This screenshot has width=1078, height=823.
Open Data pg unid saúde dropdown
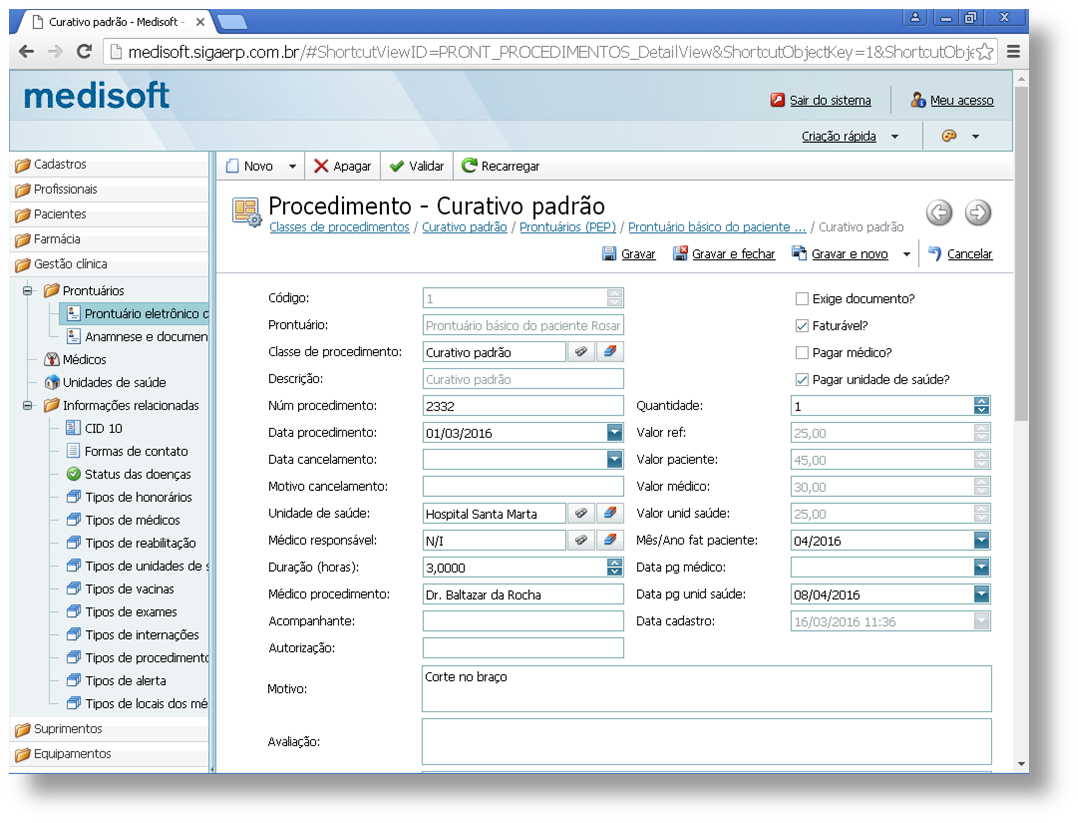point(982,594)
